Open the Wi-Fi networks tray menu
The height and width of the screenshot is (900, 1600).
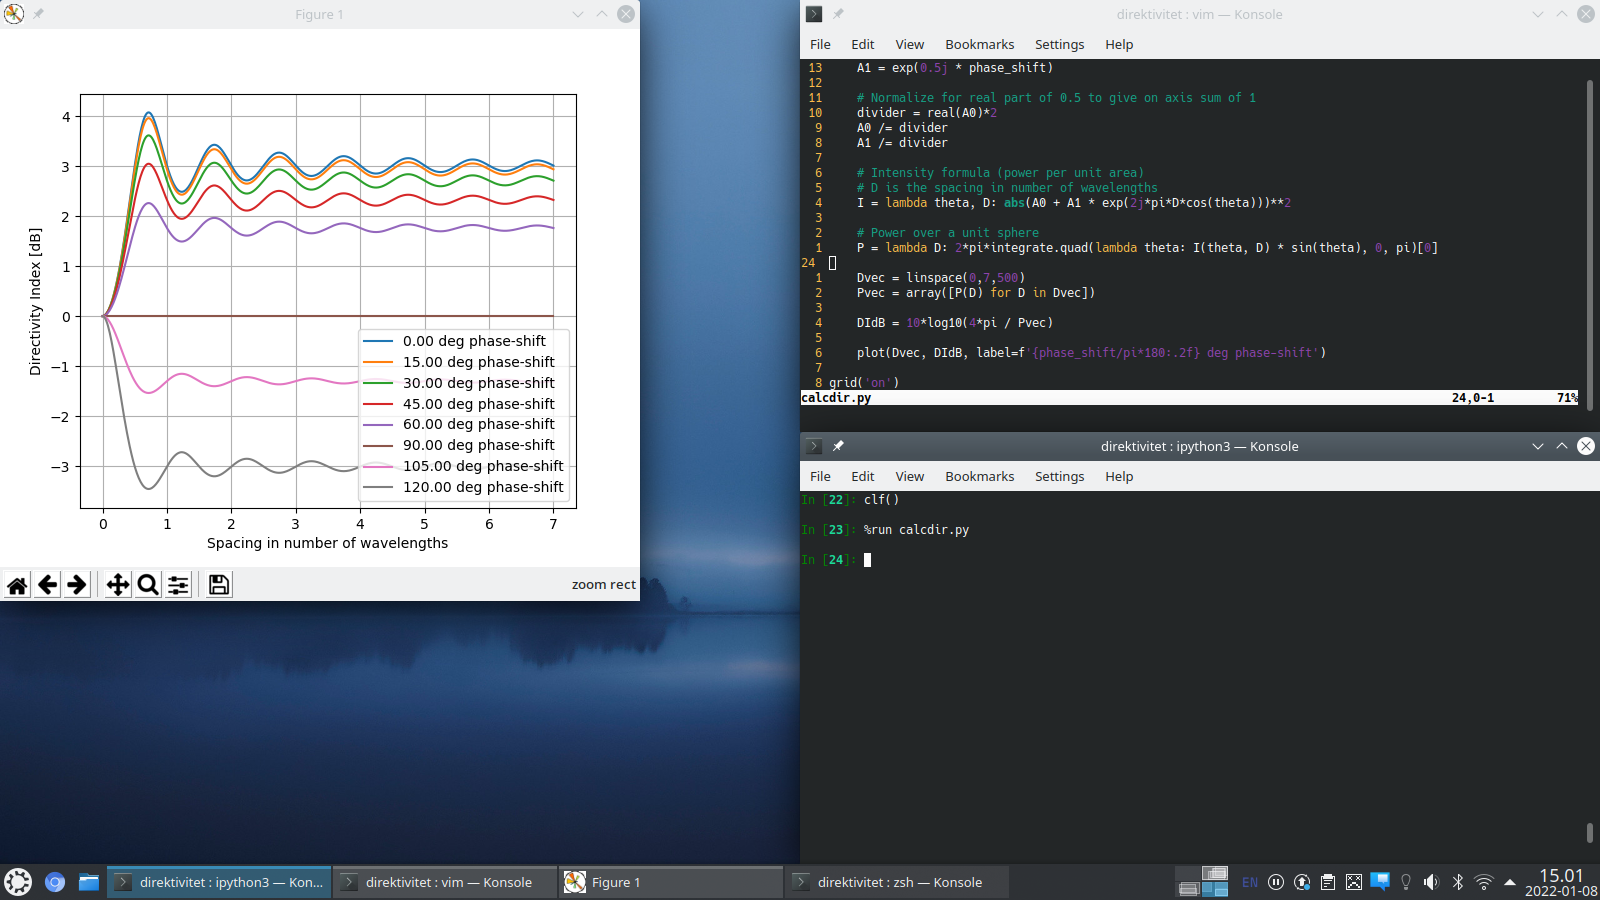point(1484,882)
